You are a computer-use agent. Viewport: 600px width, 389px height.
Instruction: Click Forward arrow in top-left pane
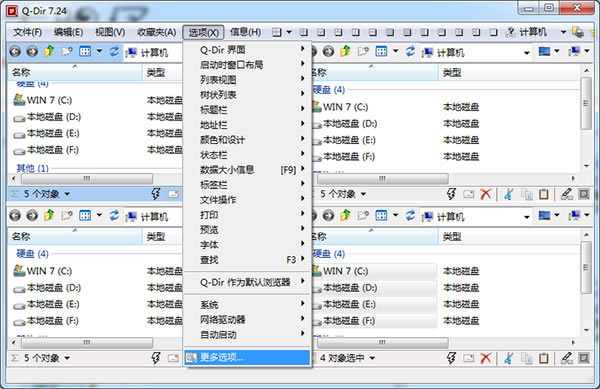point(32,51)
